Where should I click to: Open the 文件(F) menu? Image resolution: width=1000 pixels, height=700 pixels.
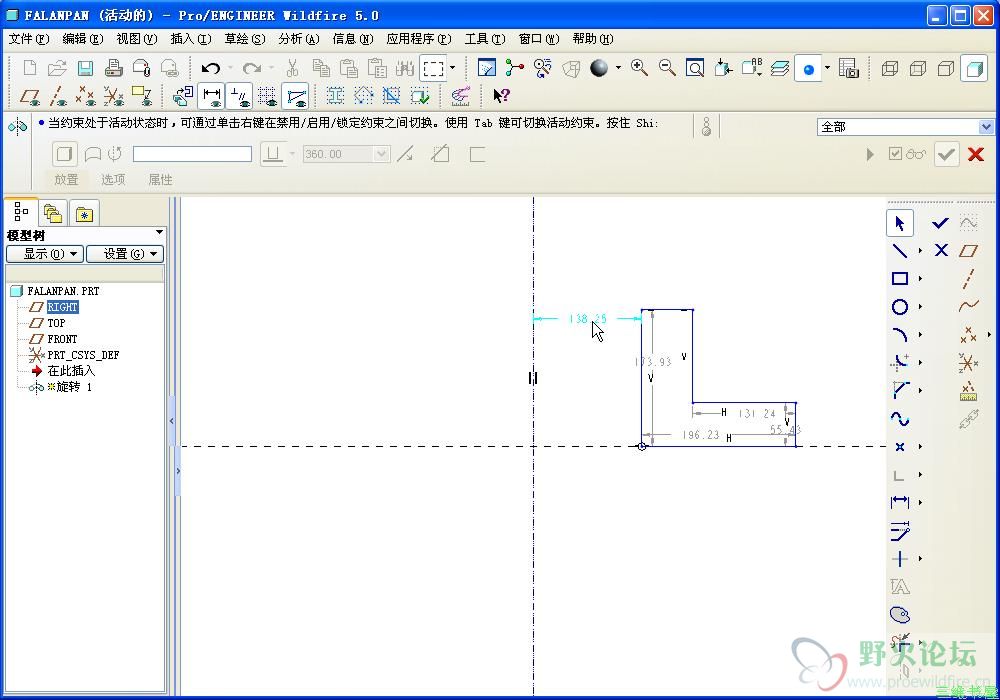(x=29, y=39)
